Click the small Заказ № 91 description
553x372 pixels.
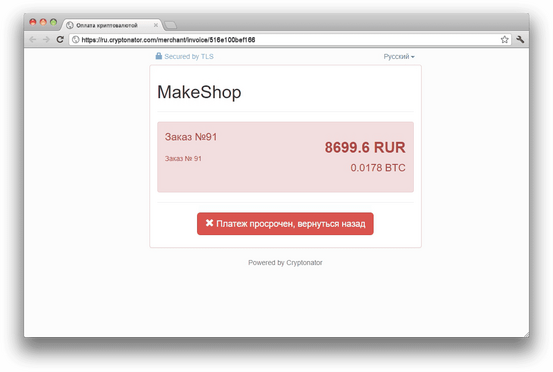[183, 159]
